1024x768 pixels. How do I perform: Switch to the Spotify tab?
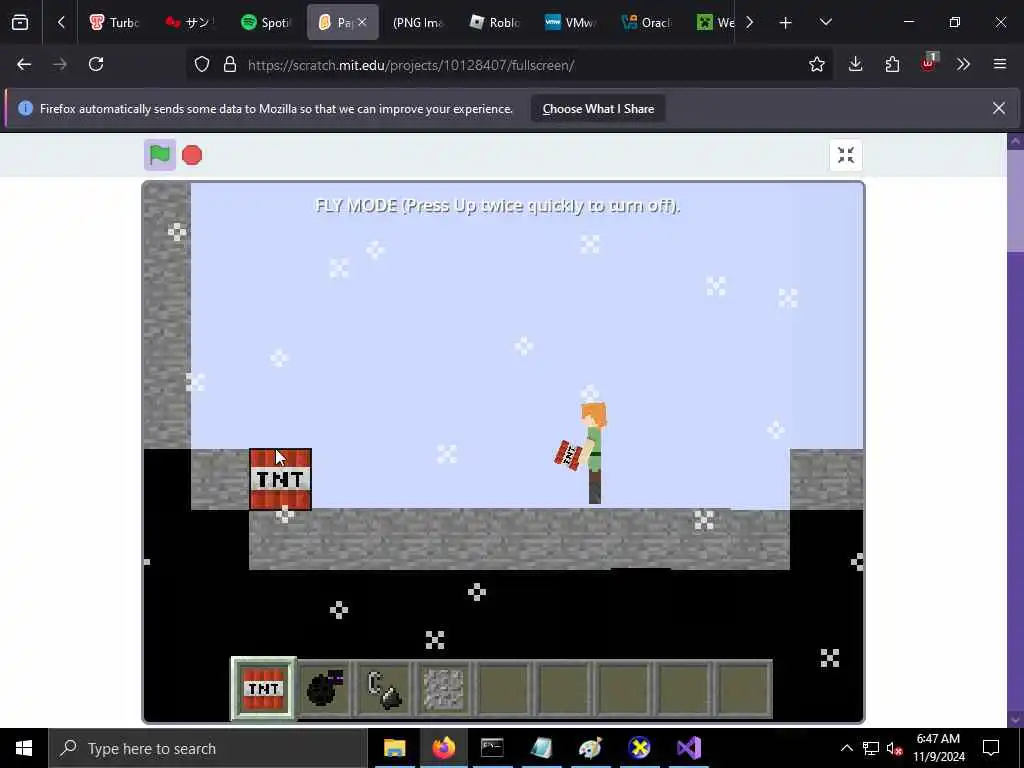point(266,22)
